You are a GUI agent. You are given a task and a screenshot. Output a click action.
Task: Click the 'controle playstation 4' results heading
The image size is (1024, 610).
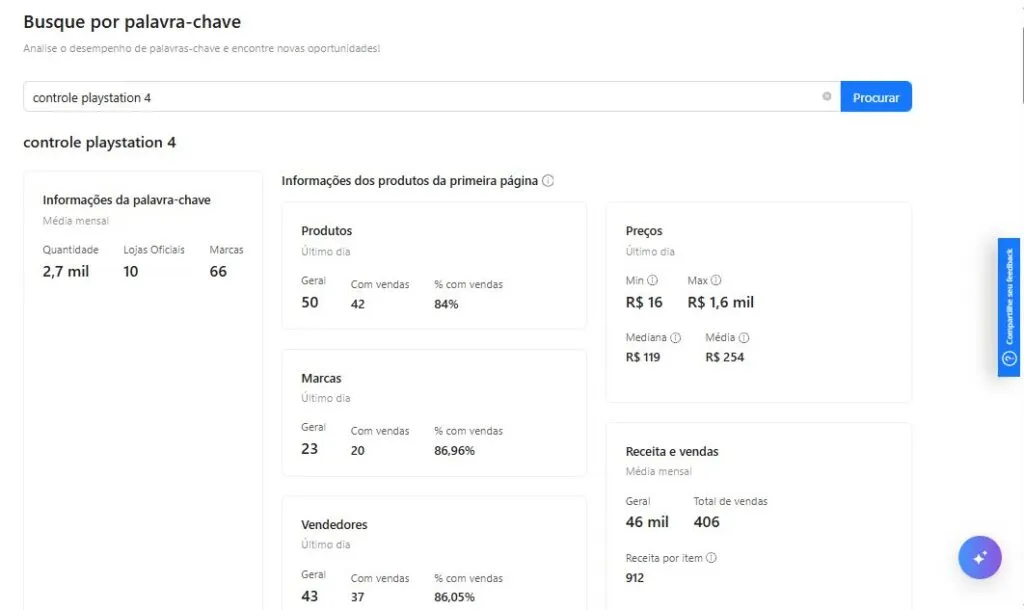pos(99,143)
